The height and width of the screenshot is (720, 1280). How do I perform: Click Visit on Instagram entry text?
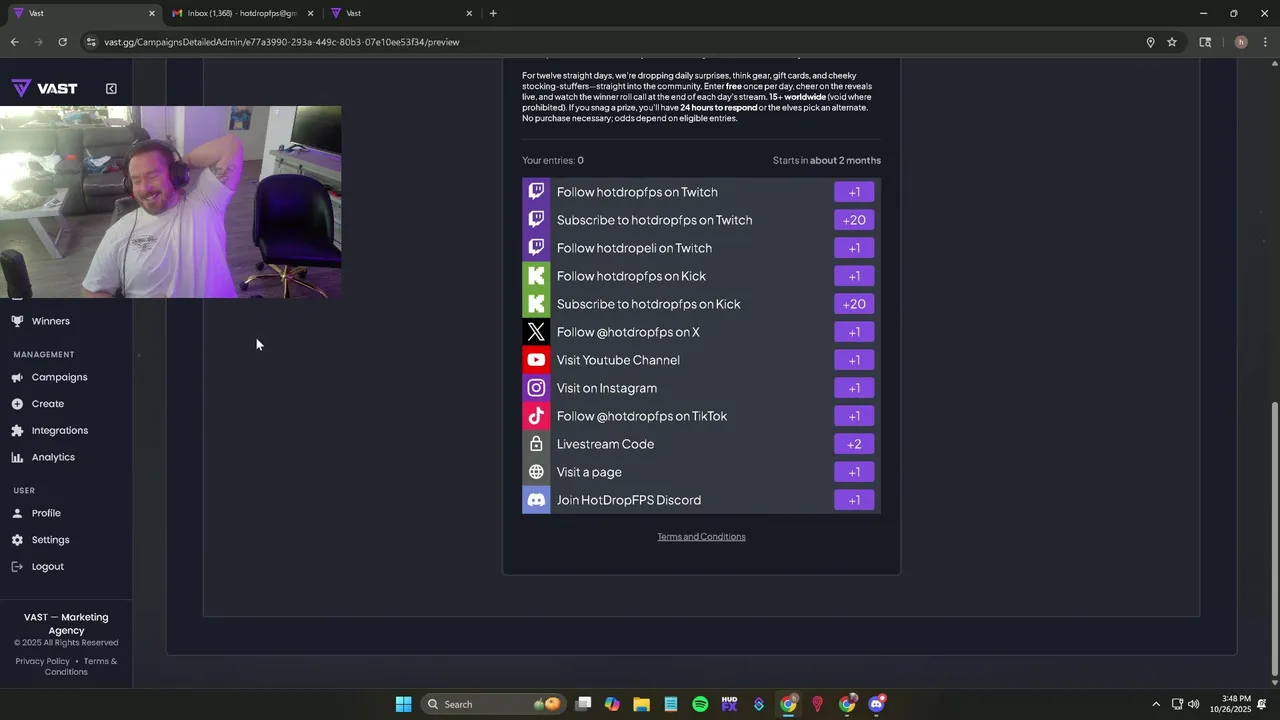607,388
